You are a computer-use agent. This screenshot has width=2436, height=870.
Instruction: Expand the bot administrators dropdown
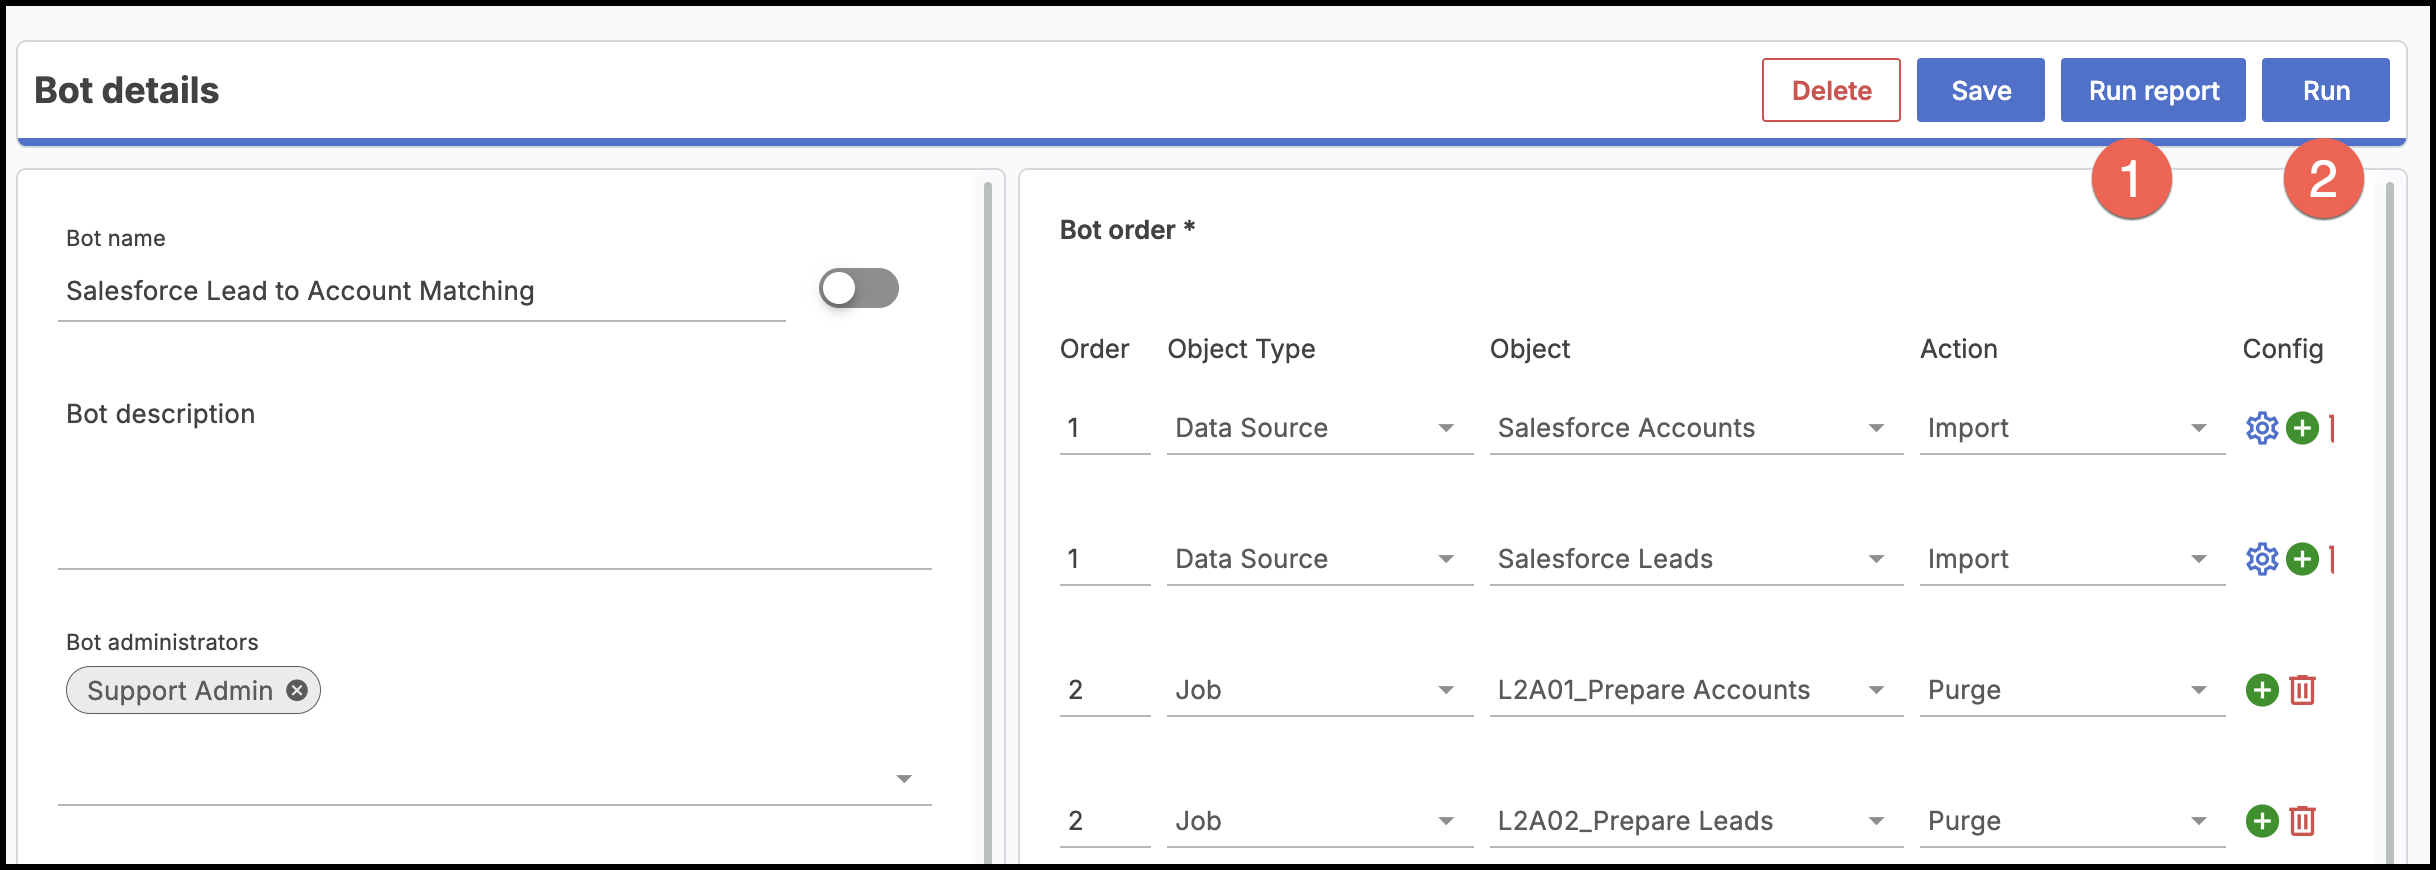click(x=903, y=778)
